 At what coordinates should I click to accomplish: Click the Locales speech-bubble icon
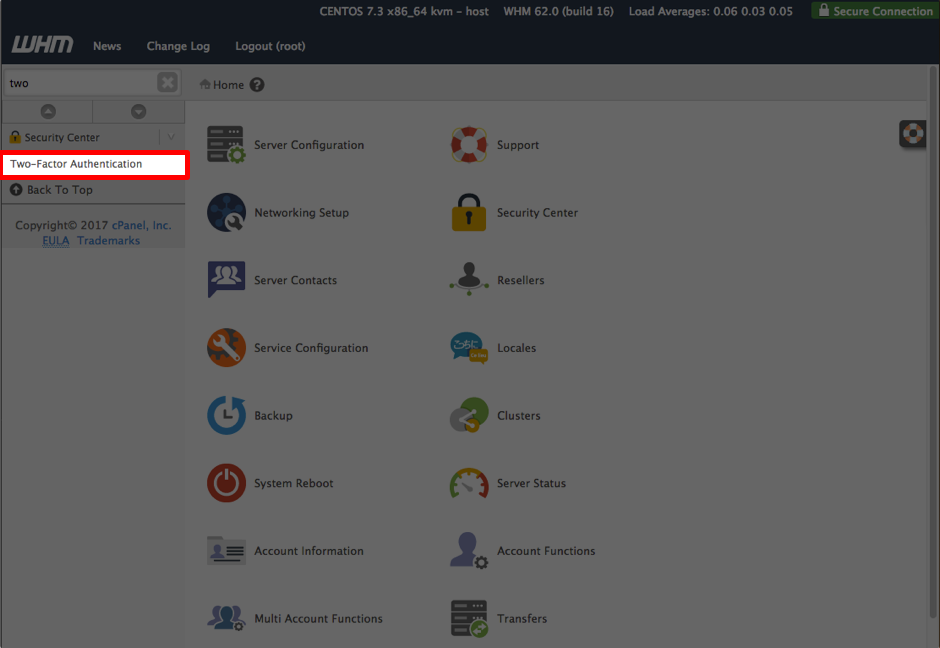click(x=468, y=347)
